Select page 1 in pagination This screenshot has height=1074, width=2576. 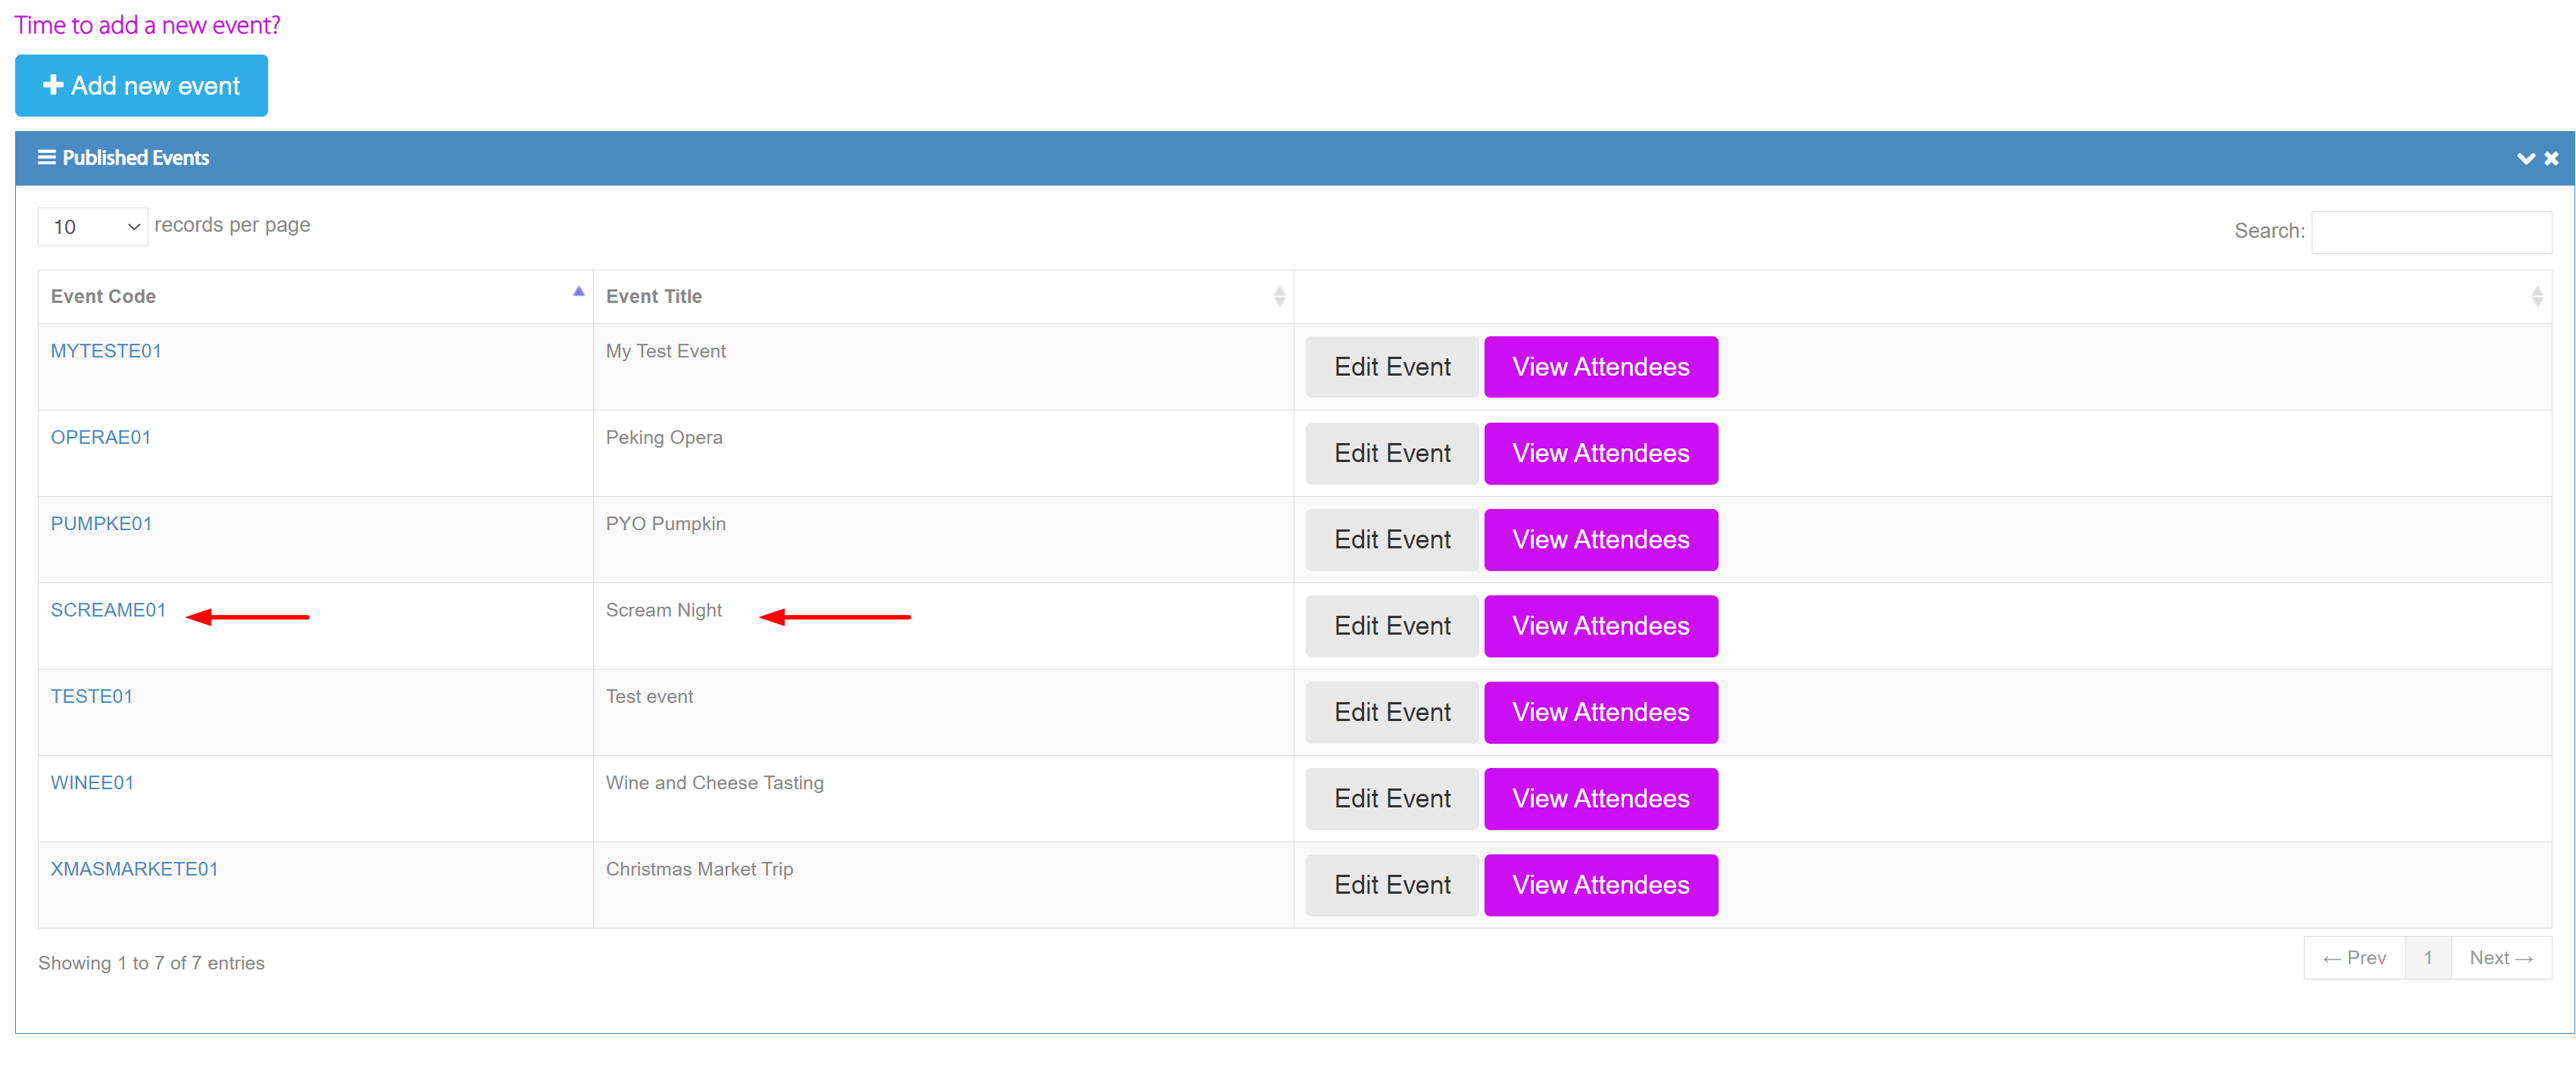pyautogui.click(x=2427, y=958)
